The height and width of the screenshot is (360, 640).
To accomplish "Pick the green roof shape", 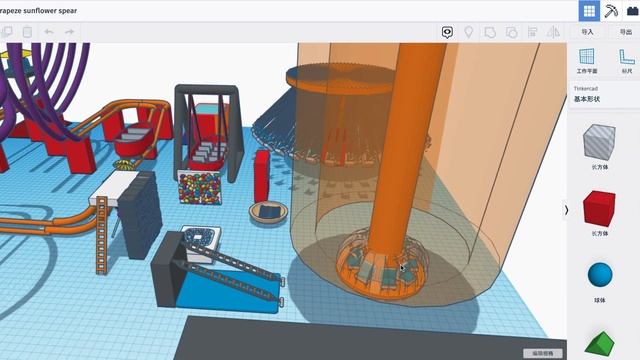I will click(599, 344).
